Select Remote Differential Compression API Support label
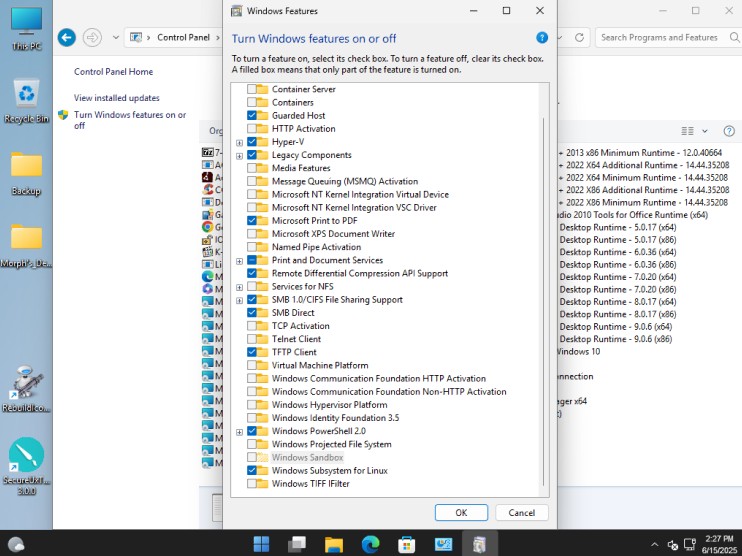742x556 pixels. tap(360, 274)
